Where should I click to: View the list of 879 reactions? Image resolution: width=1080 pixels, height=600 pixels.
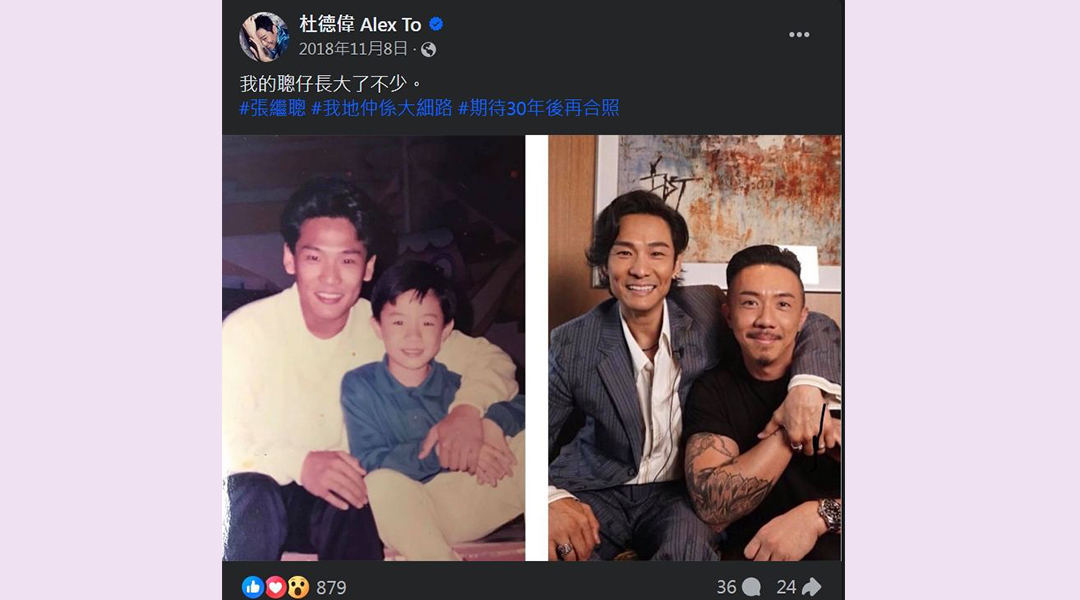point(331,588)
